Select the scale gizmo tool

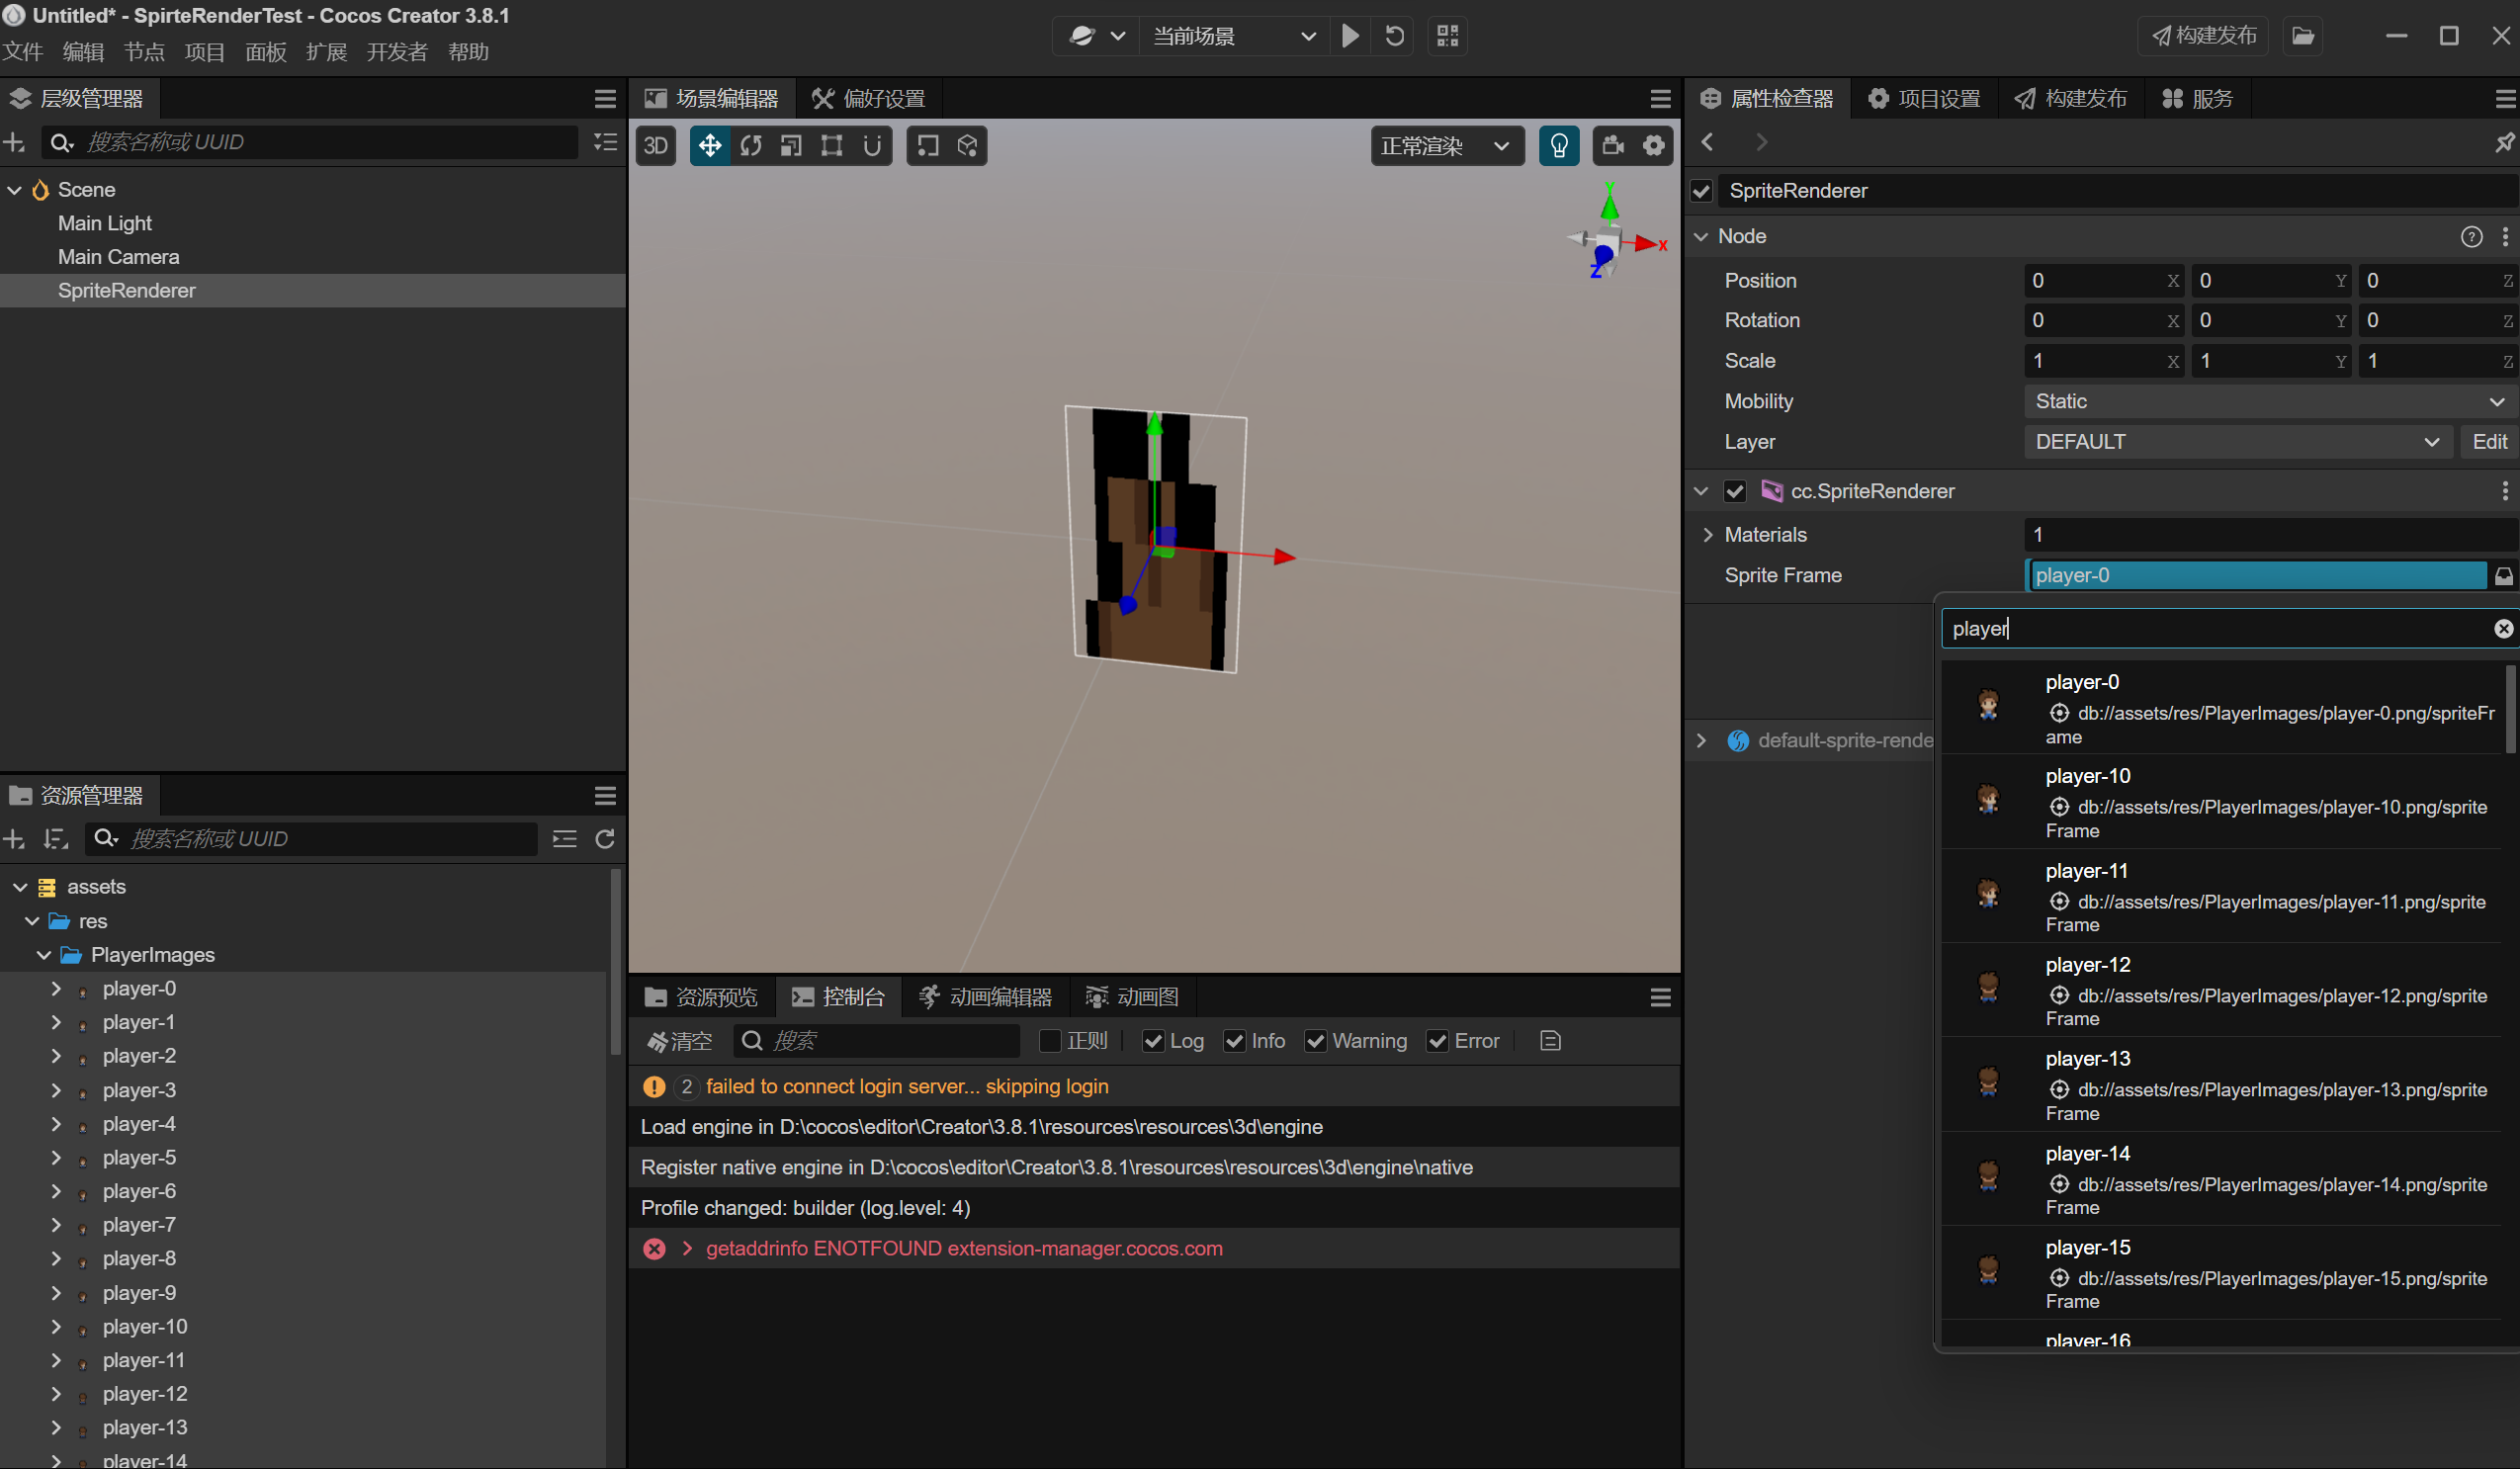pyautogui.click(x=791, y=146)
